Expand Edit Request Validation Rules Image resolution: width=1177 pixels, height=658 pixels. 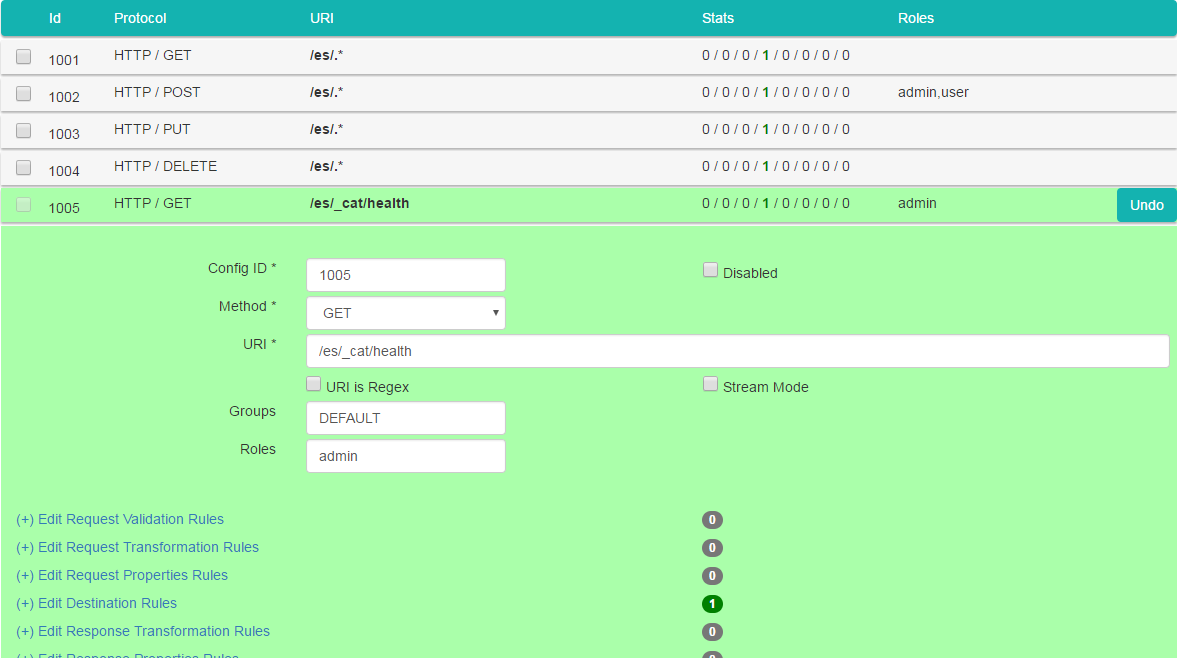click(120, 519)
